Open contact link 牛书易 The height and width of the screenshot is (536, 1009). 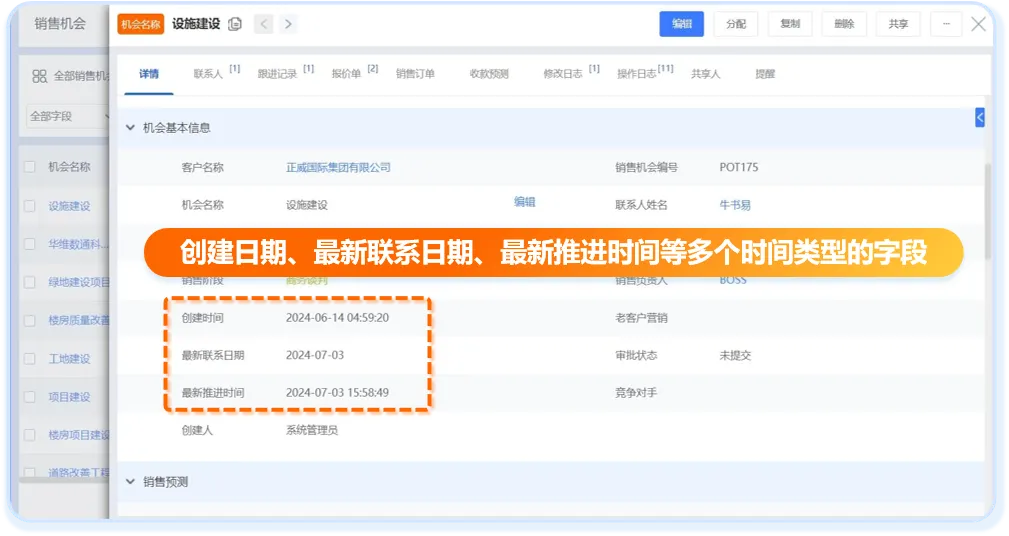coord(735,205)
